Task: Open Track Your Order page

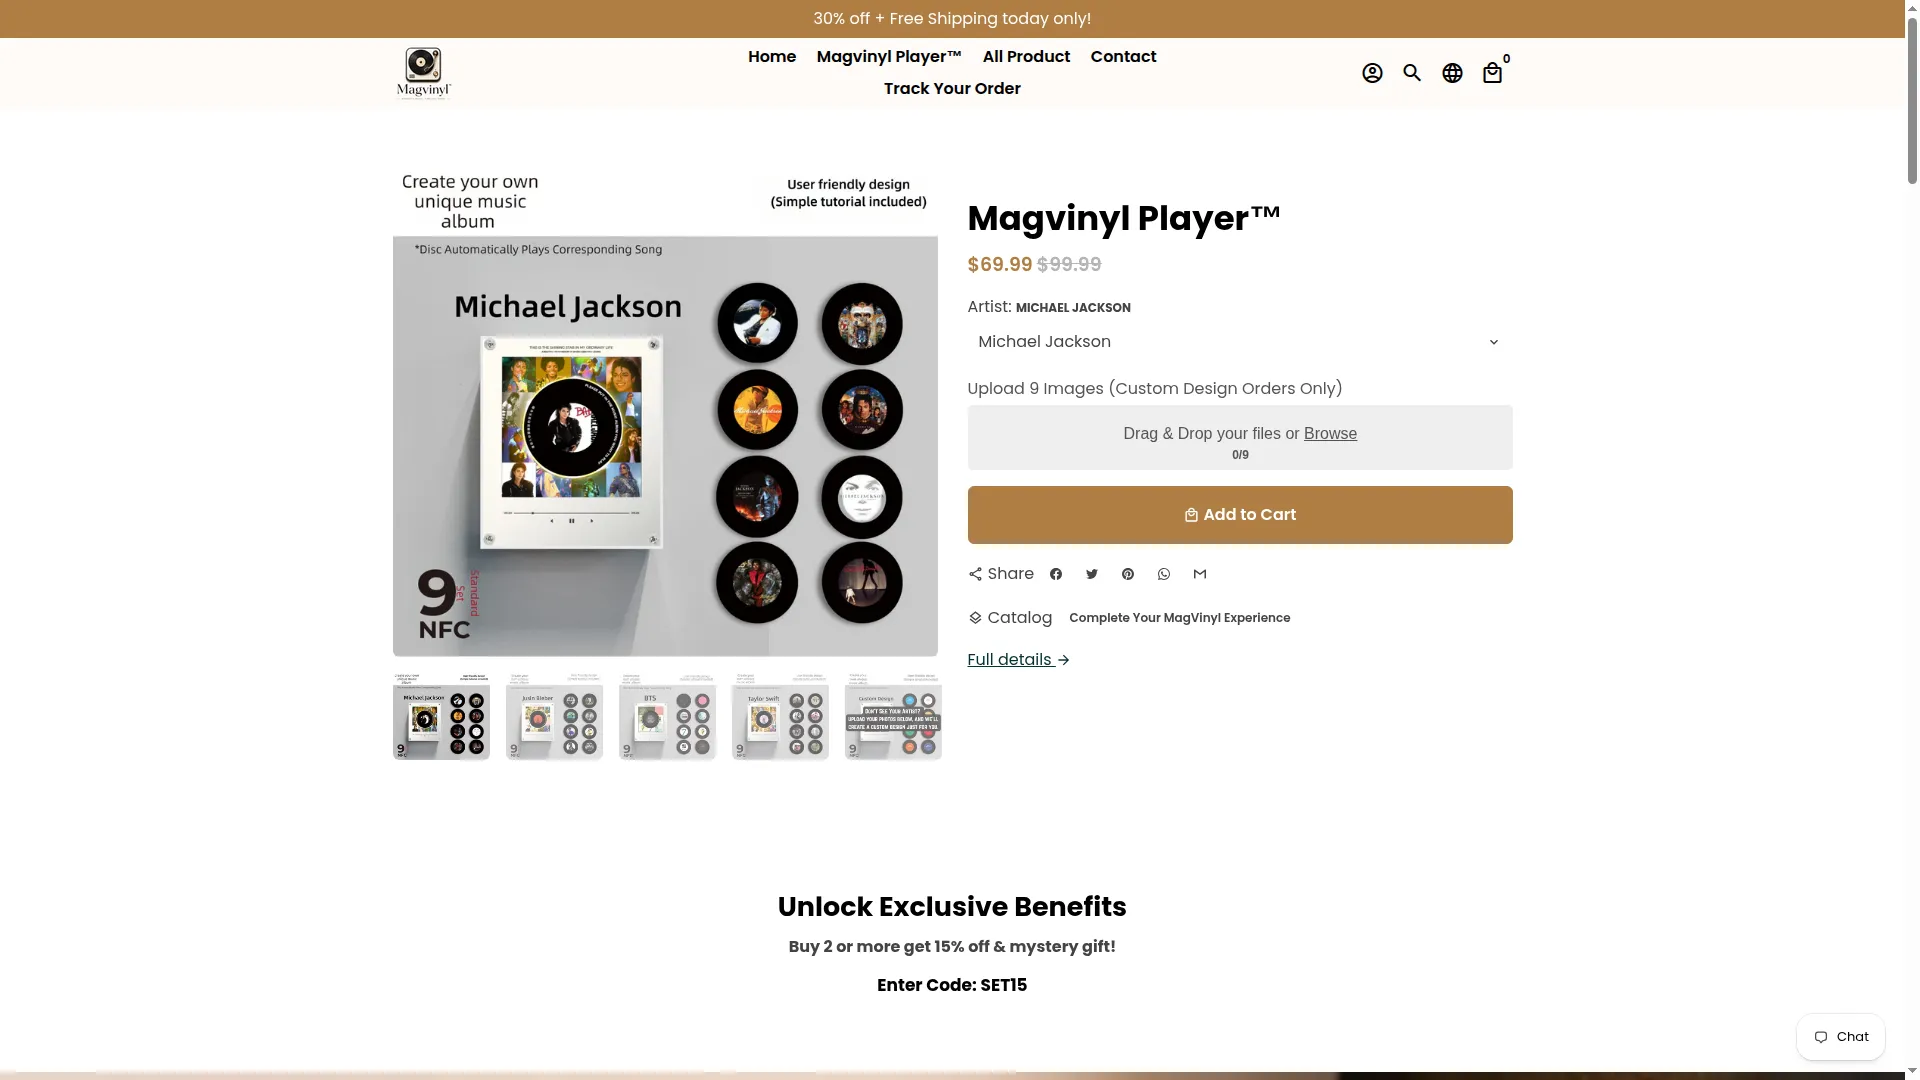Action: (952, 89)
